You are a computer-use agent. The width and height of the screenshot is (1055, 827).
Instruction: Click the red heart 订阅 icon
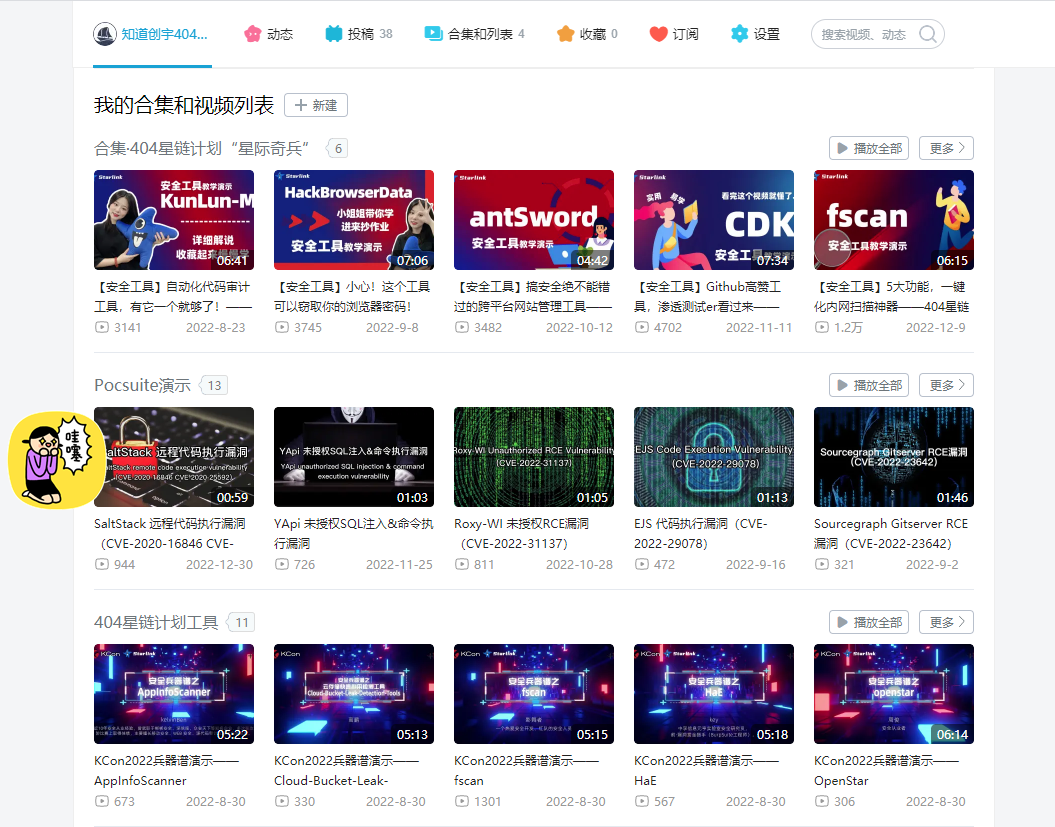click(x=658, y=34)
